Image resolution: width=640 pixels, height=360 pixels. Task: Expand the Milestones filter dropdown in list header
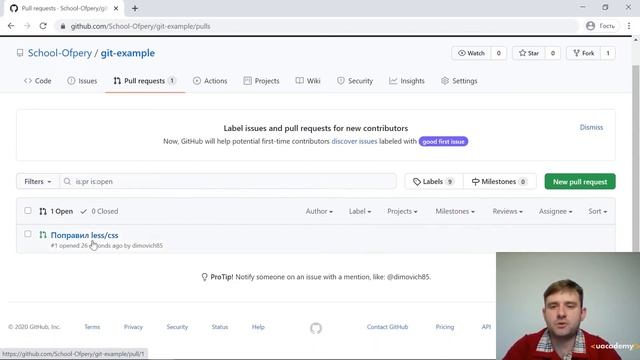[455, 211]
